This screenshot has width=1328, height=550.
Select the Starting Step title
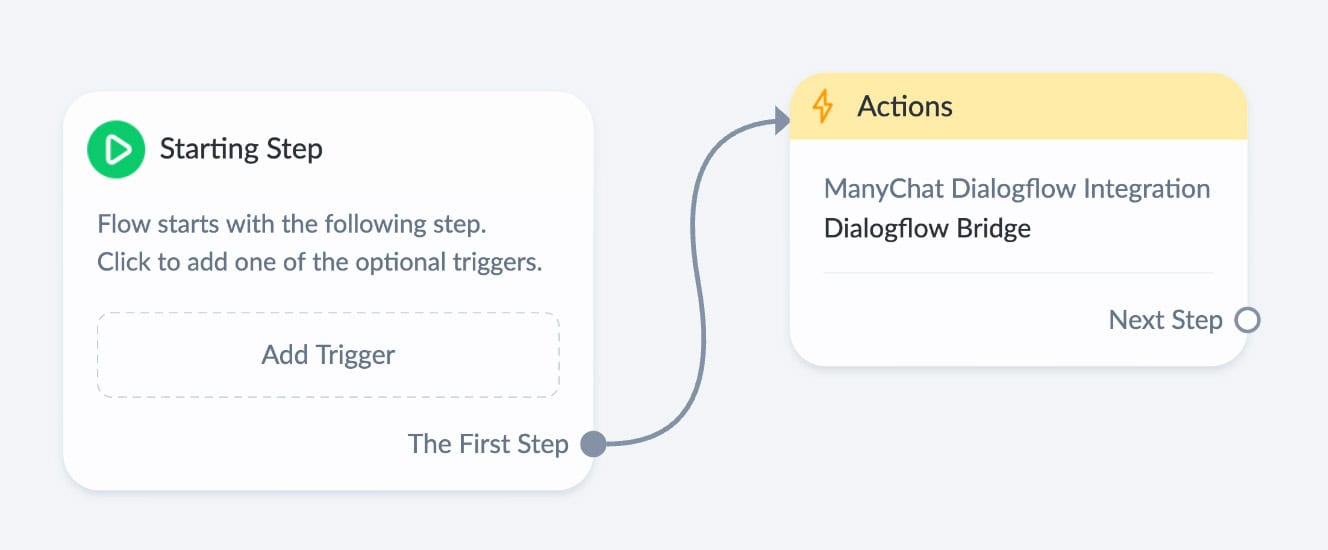pos(241,150)
